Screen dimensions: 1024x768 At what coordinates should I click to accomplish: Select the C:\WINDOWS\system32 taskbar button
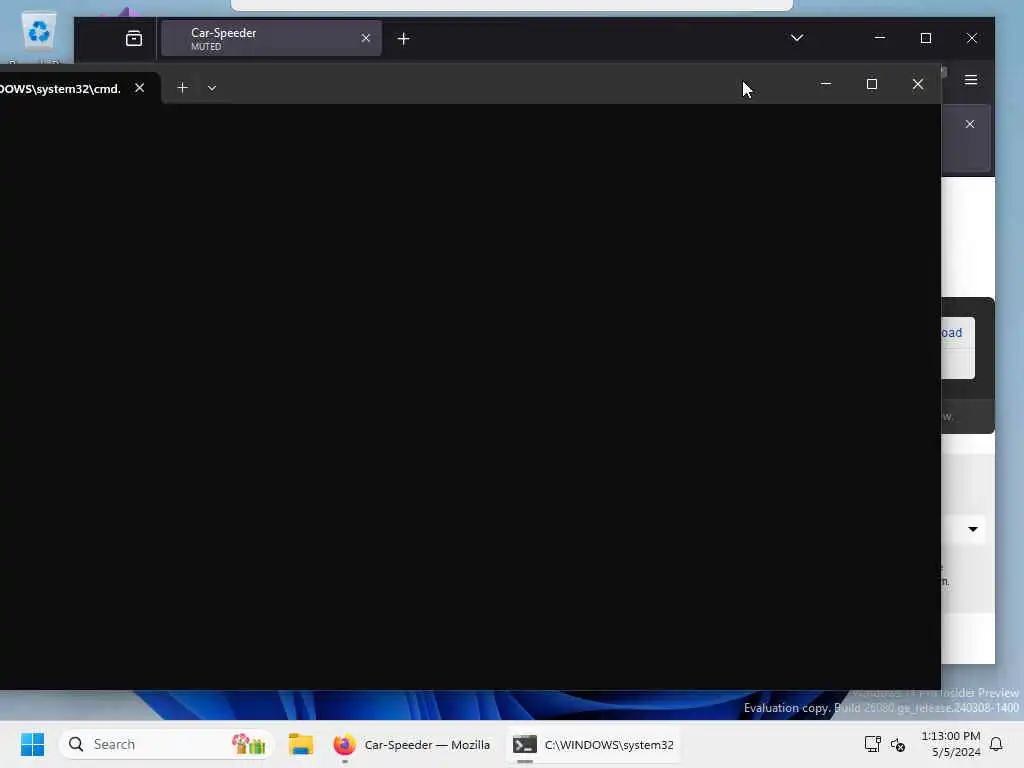coord(593,744)
